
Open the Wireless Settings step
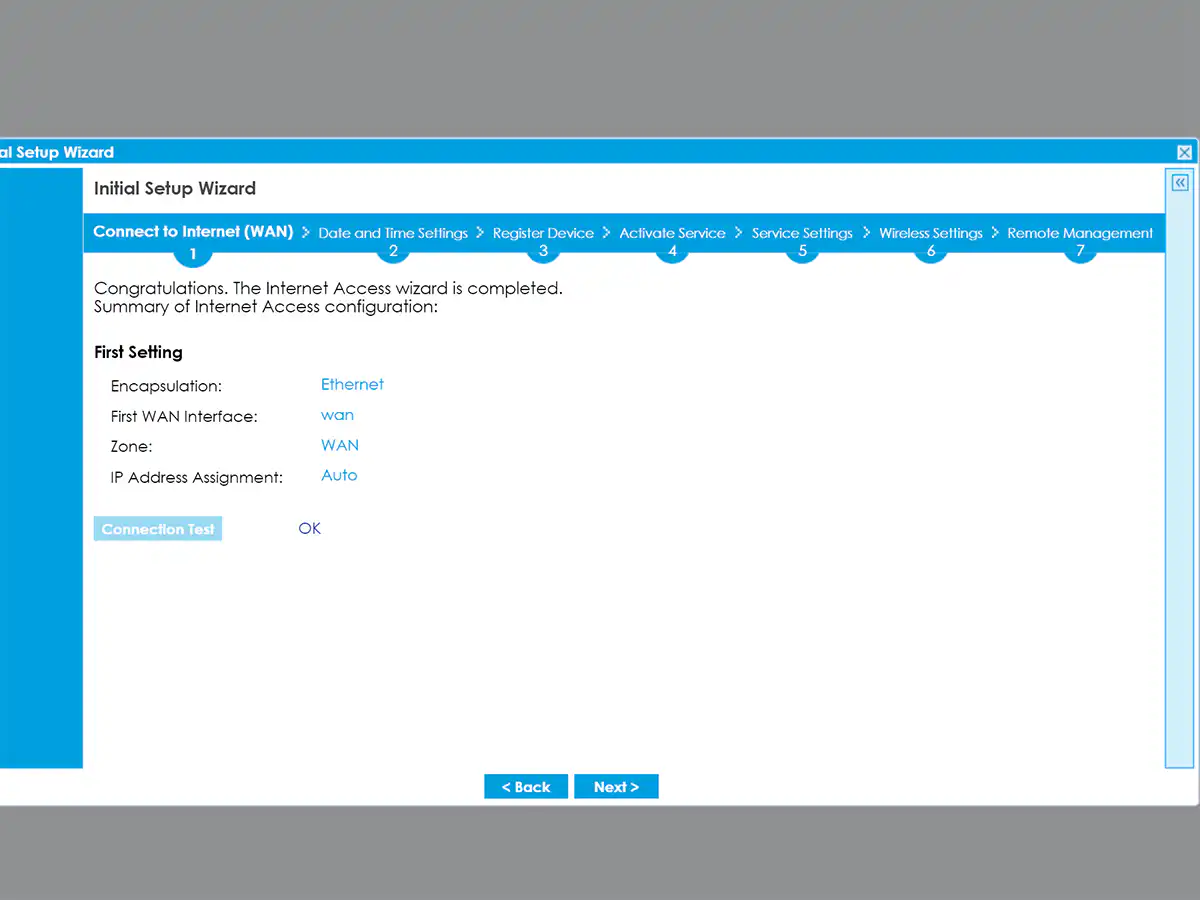pyautogui.click(x=931, y=233)
